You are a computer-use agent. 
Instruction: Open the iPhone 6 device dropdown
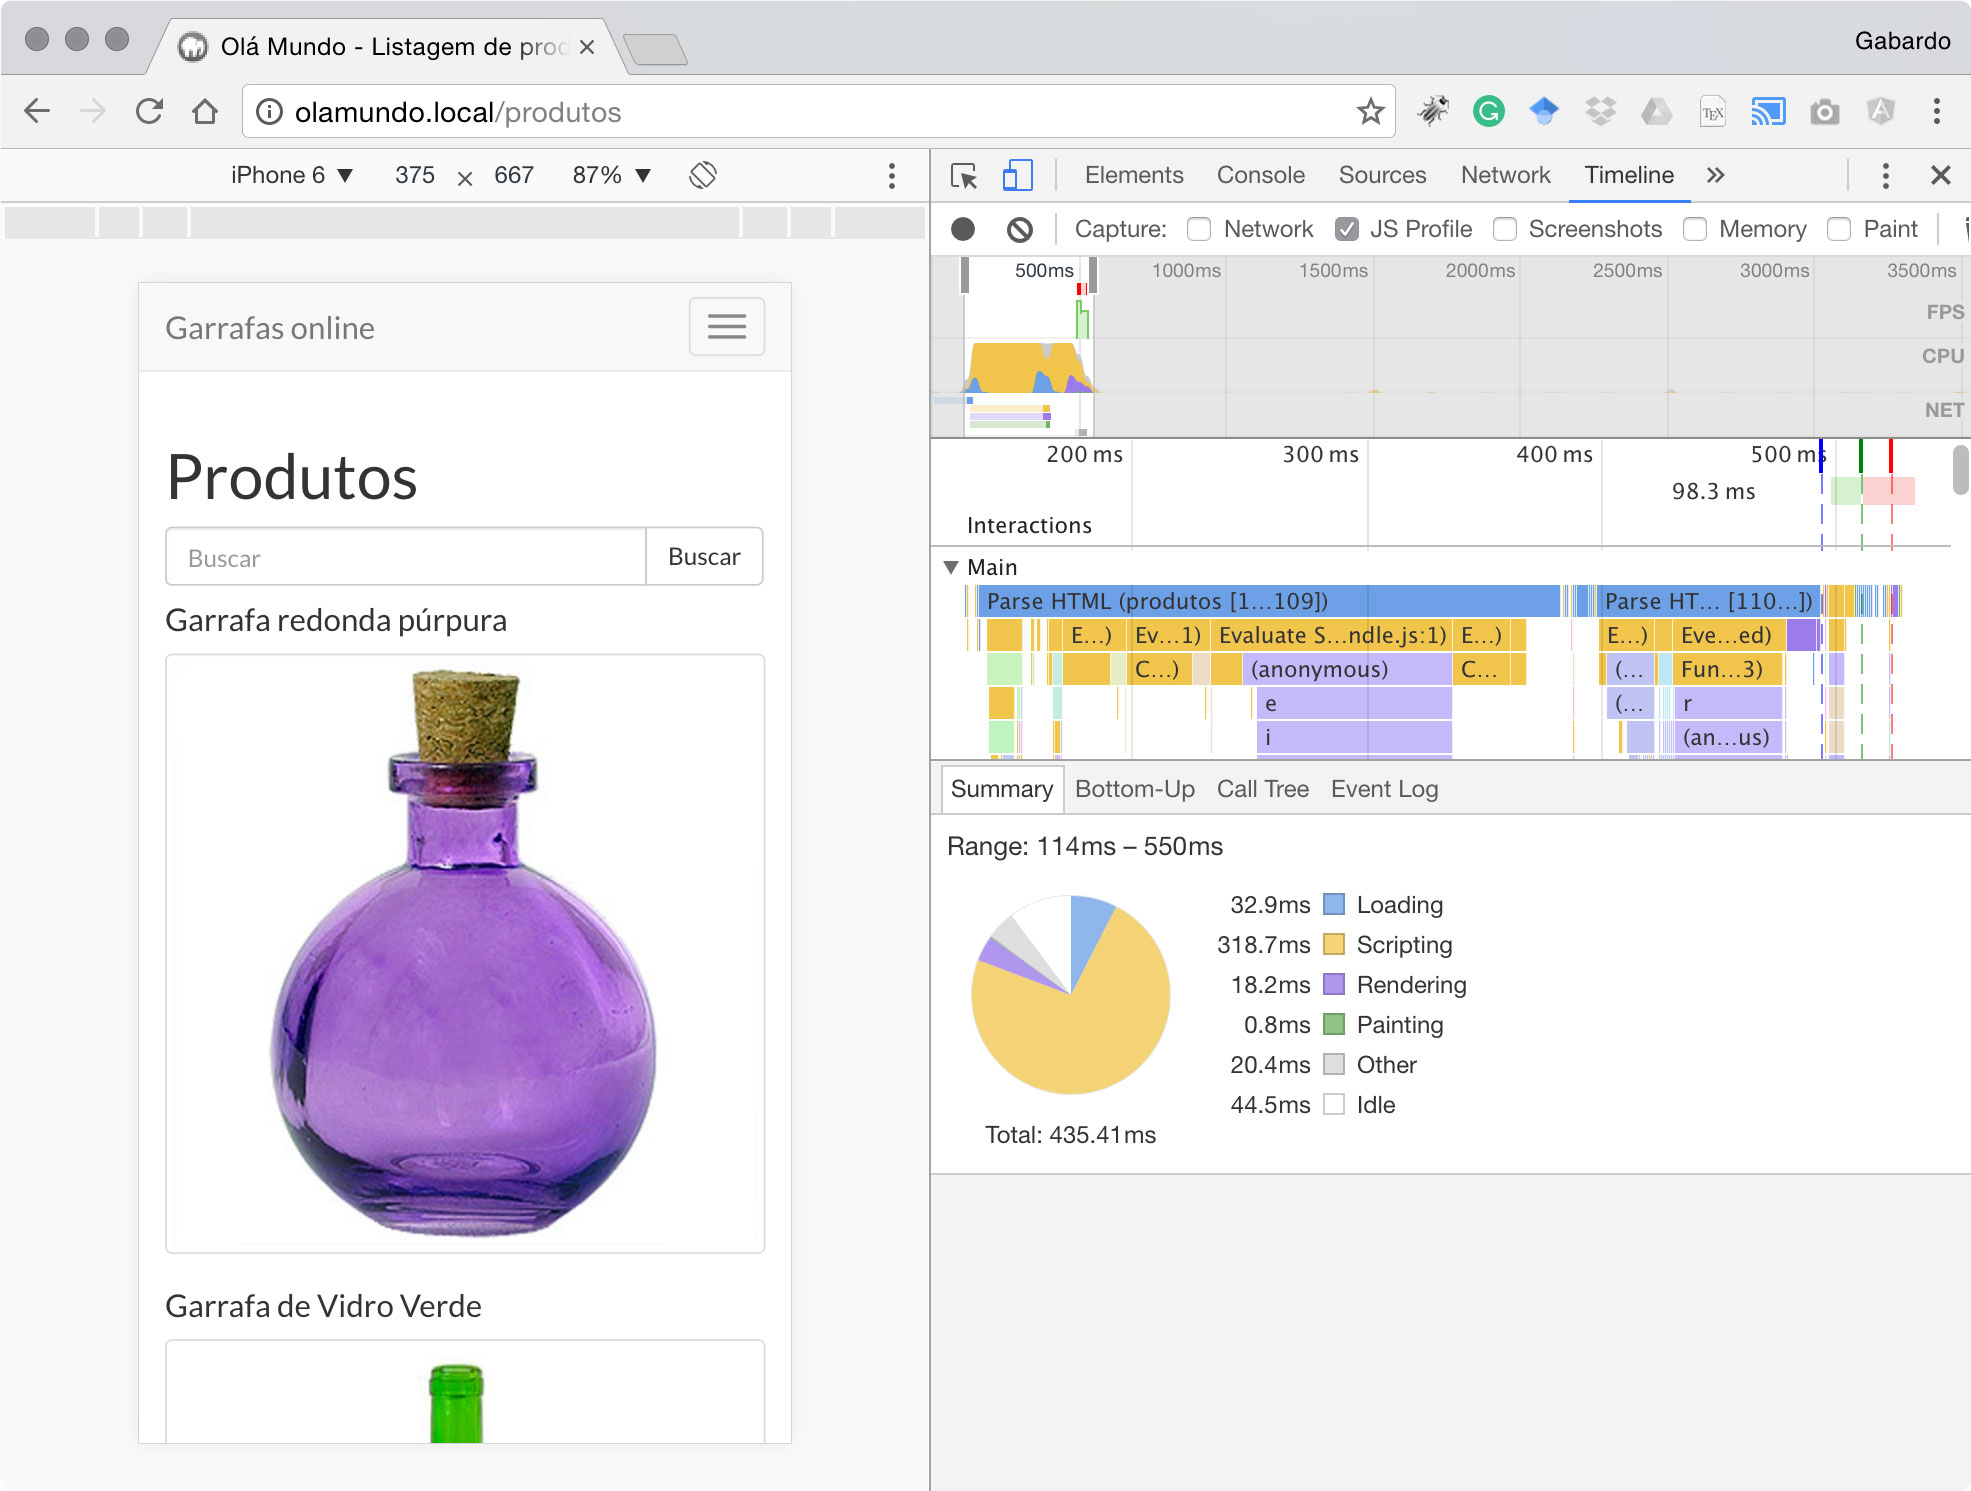[x=291, y=175]
